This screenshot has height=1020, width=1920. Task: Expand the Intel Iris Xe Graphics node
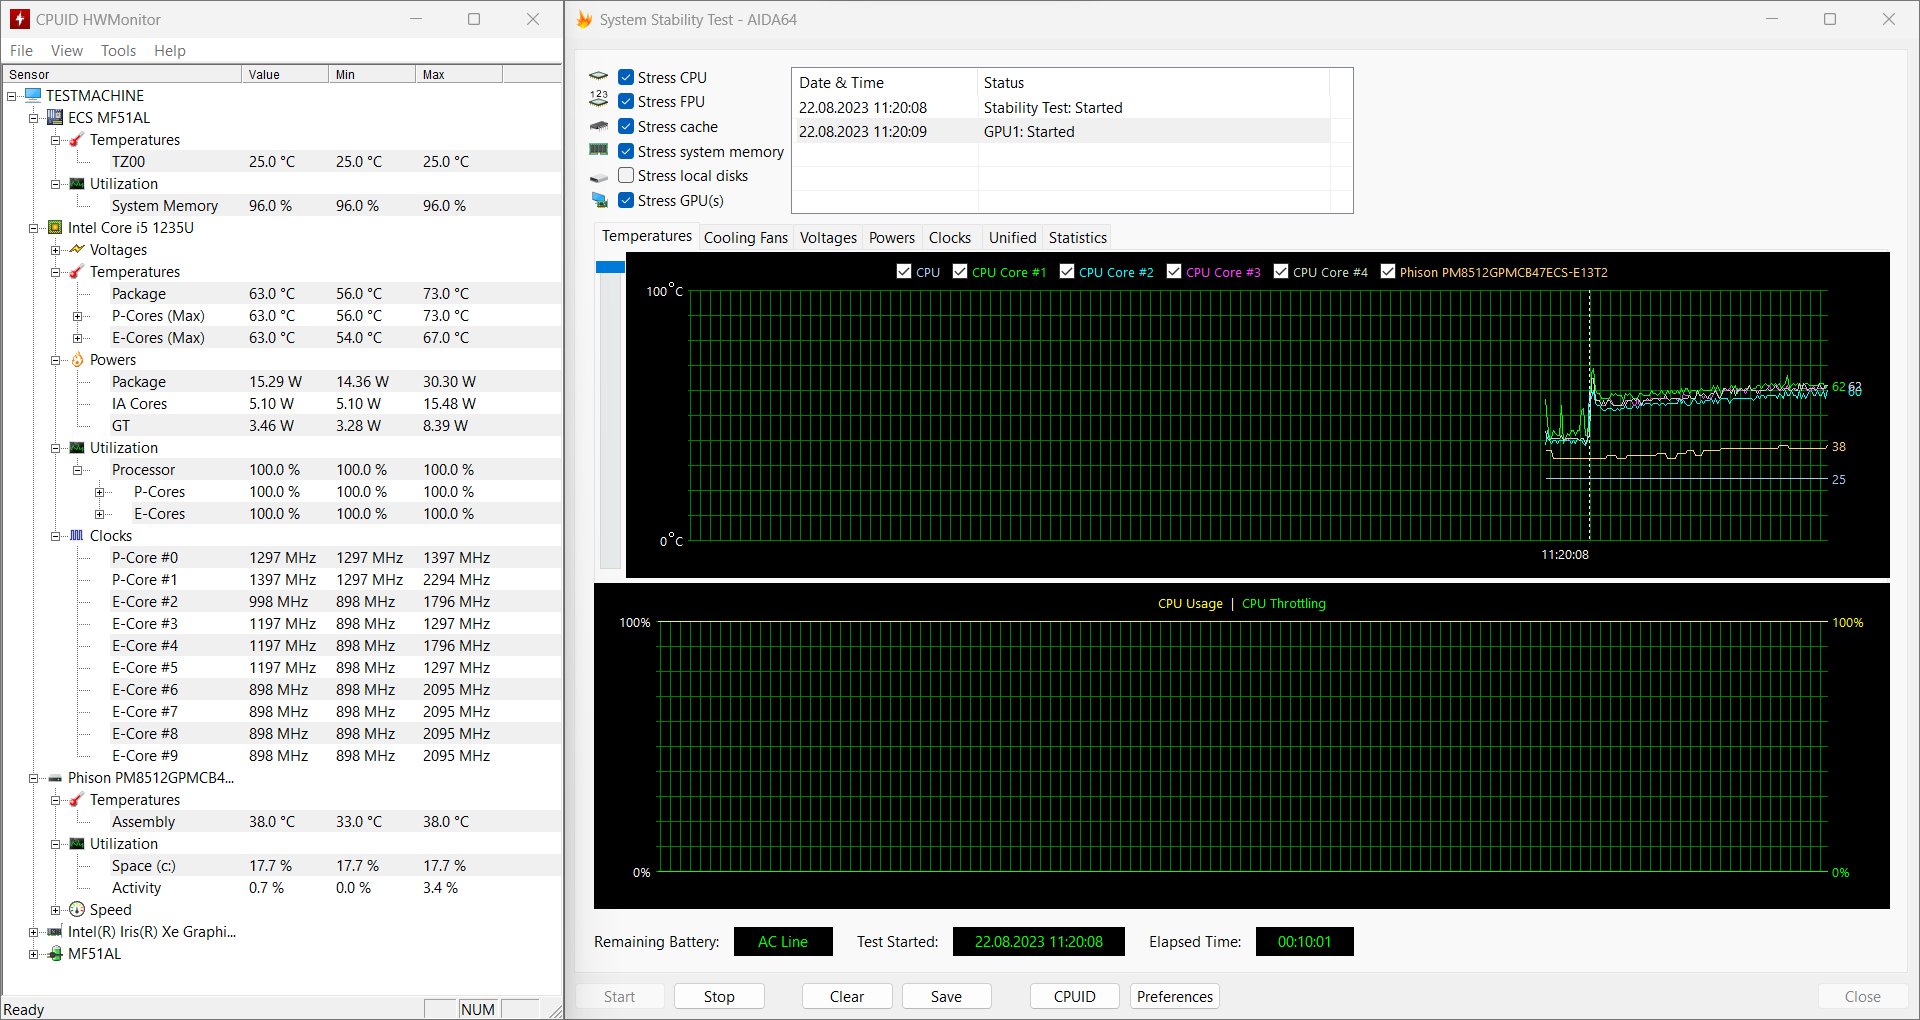(x=34, y=932)
